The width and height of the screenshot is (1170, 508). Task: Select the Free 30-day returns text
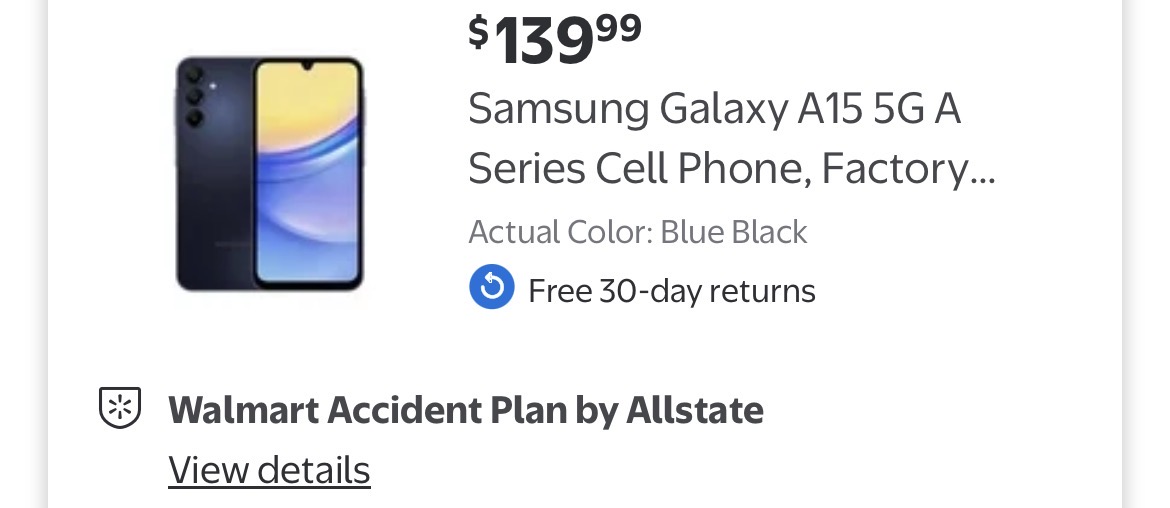[x=671, y=291]
